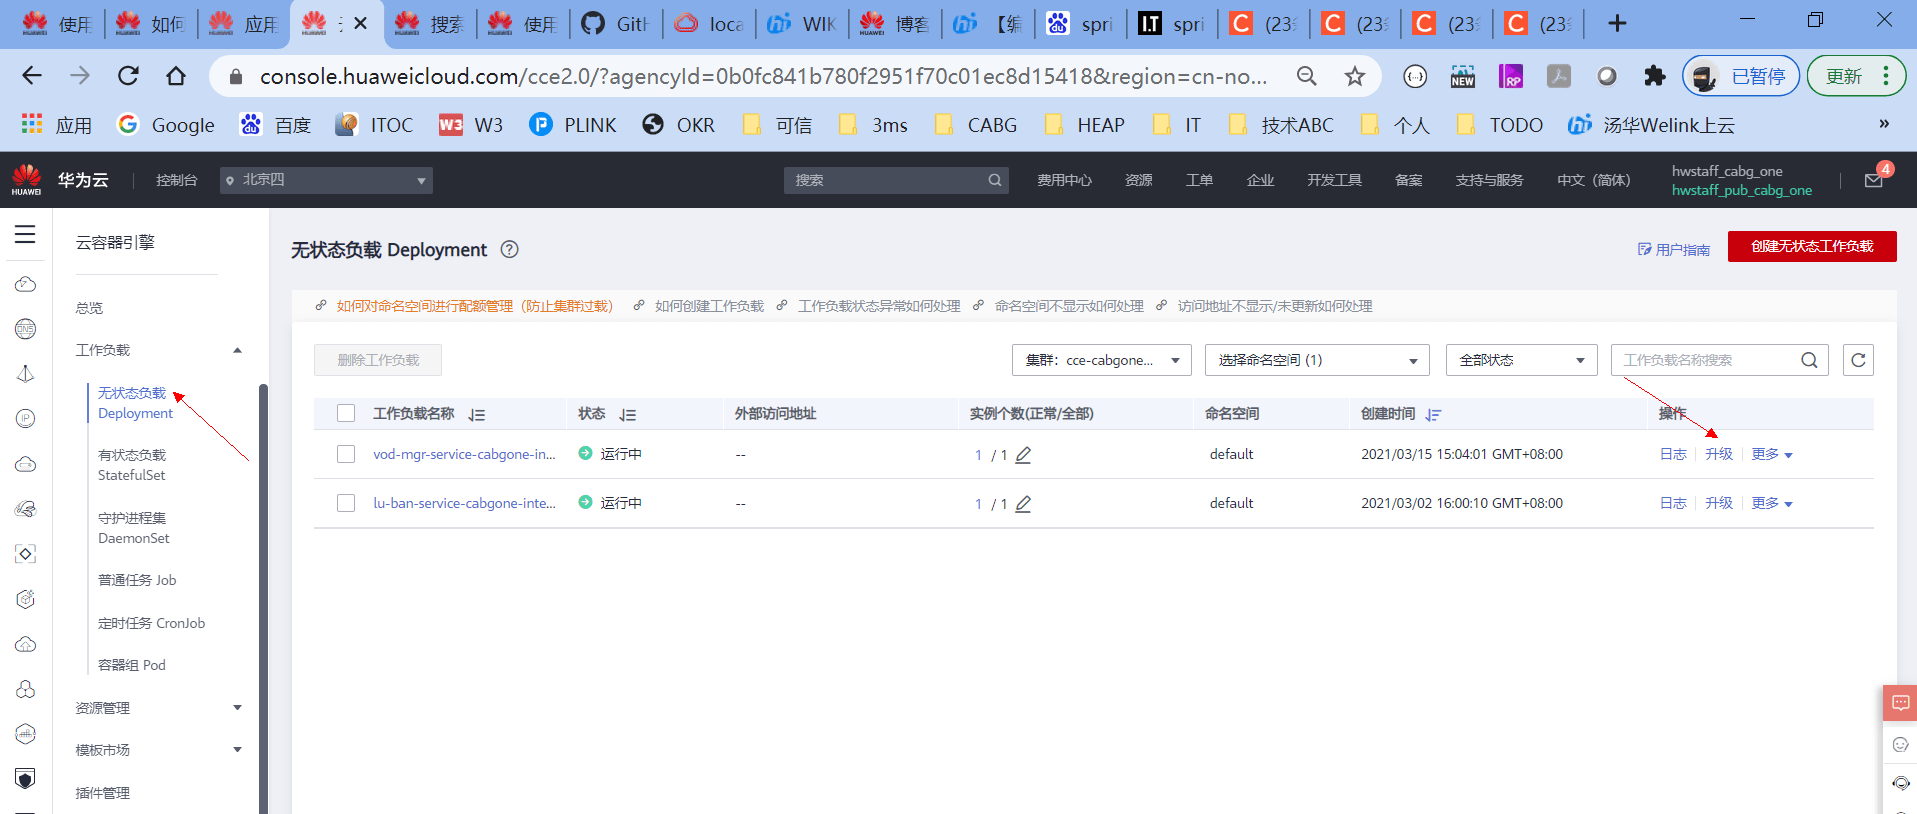Open the 用户指南 user guide link
Image resolution: width=1917 pixels, height=814 pixels.
click(1674, 249)
